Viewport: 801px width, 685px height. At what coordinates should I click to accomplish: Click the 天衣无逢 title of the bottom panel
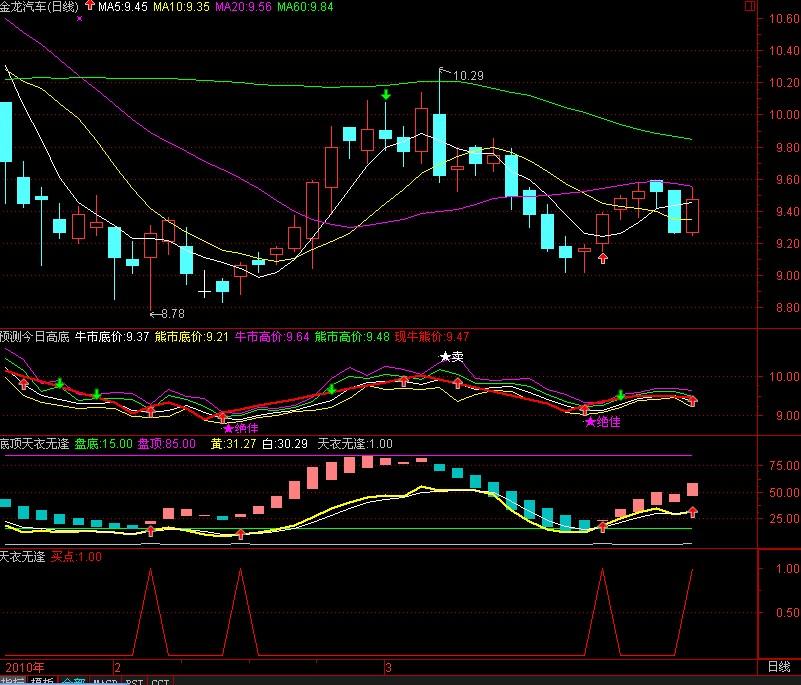click(x=23, y=556)
